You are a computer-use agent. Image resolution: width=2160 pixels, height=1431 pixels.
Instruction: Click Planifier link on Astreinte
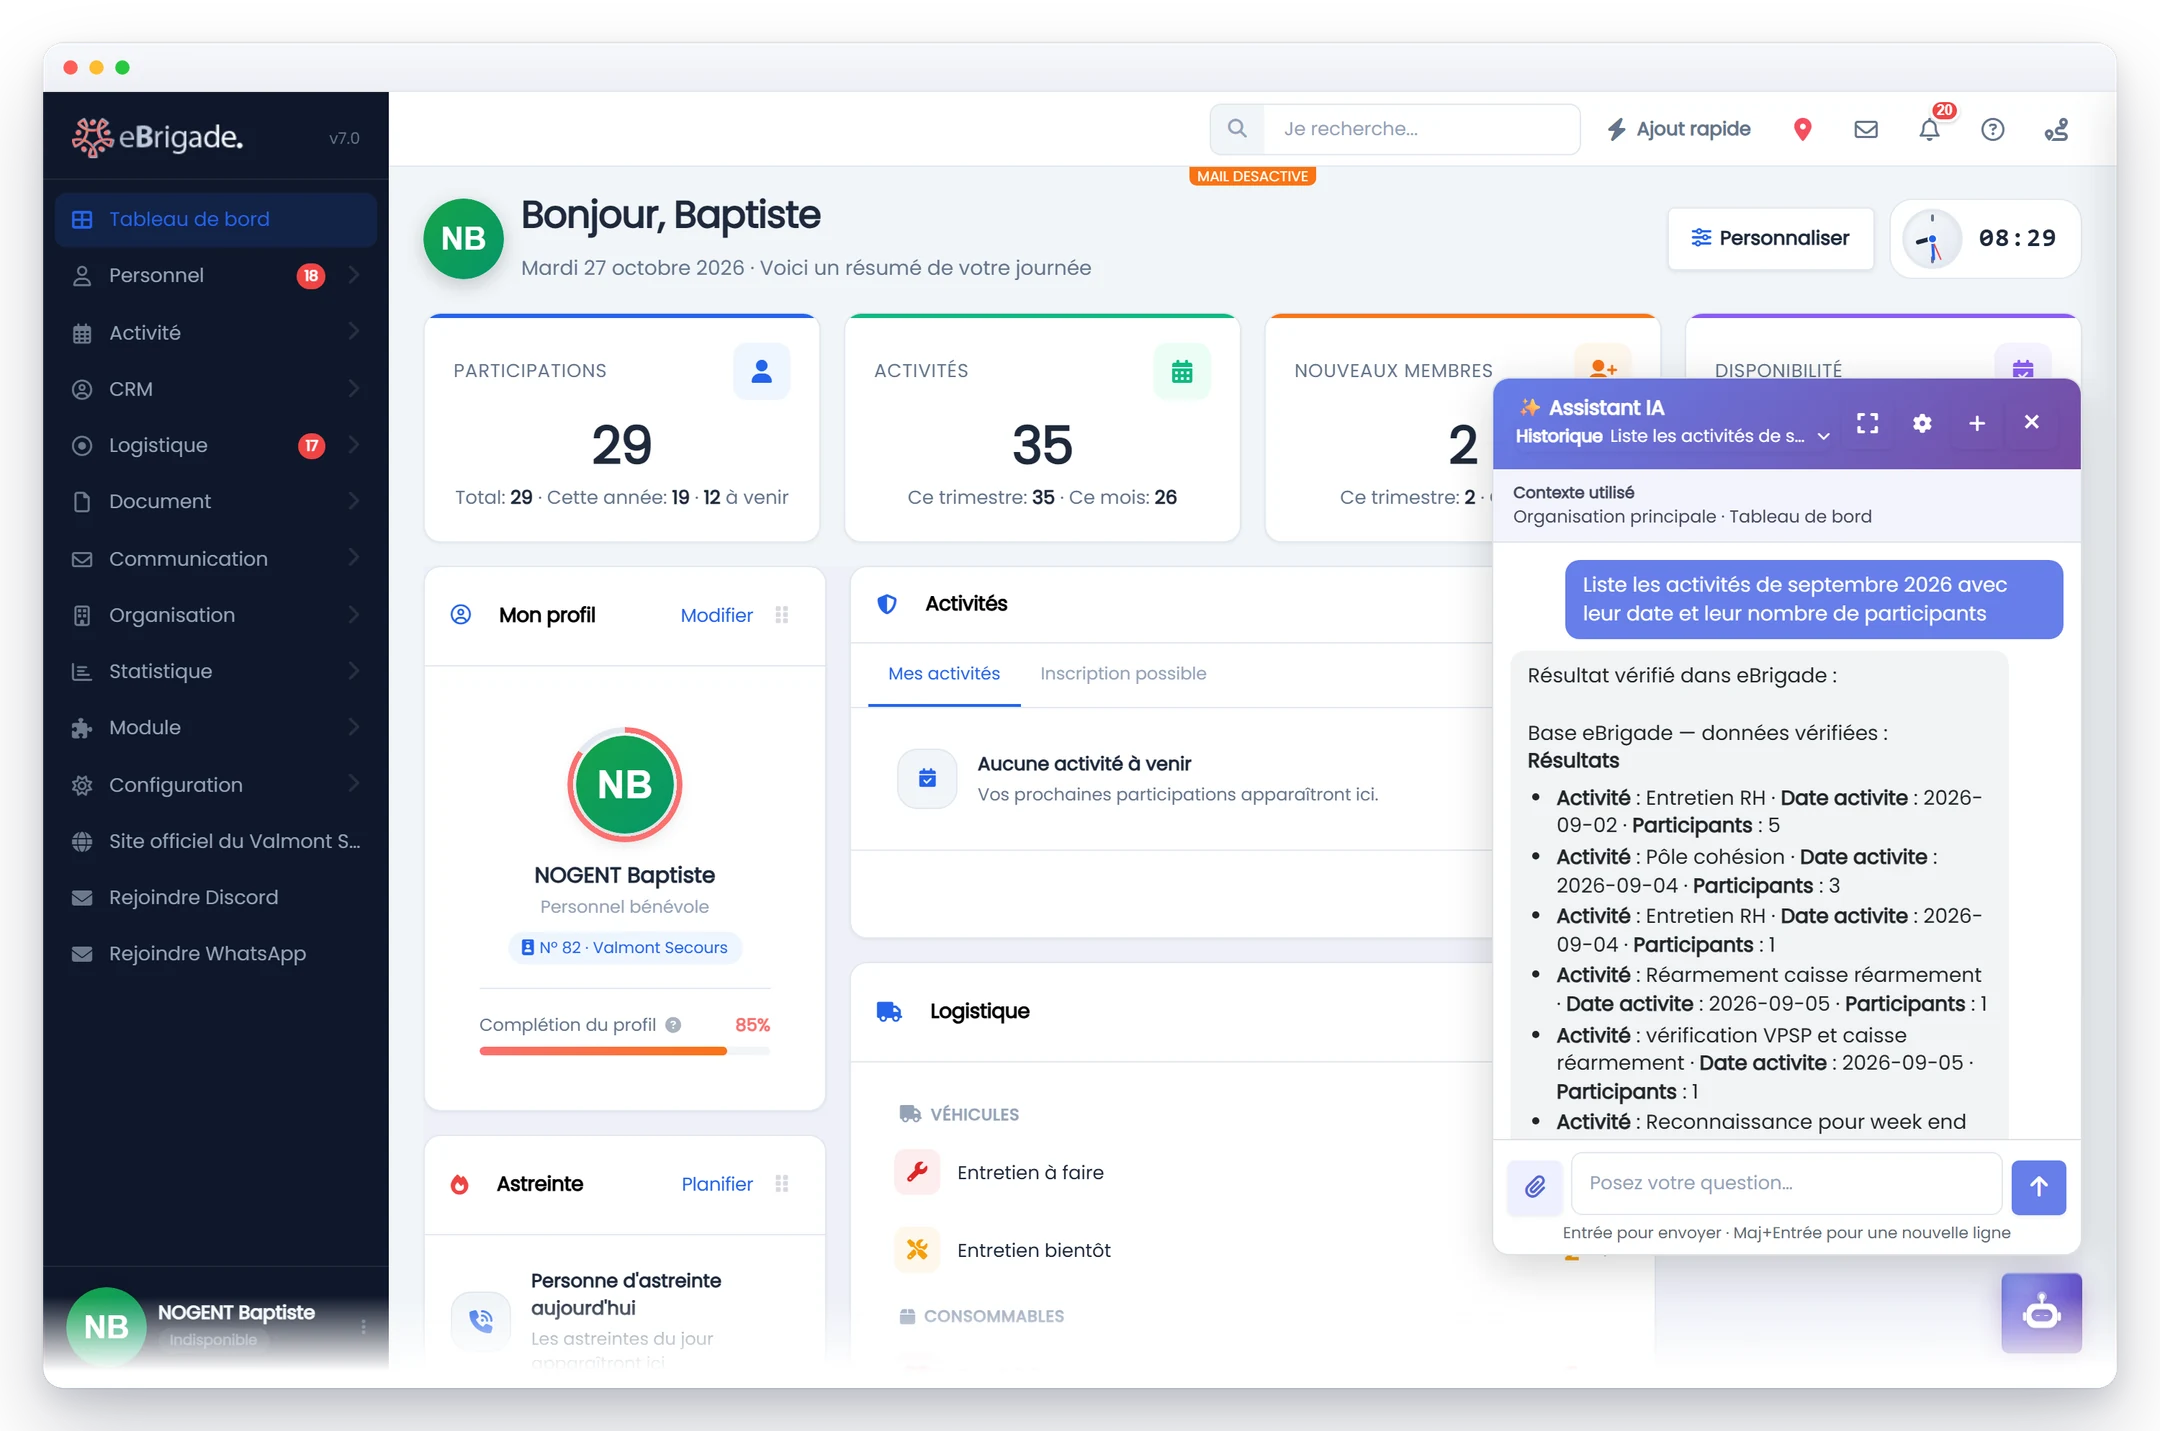(x=717, y=1184)
